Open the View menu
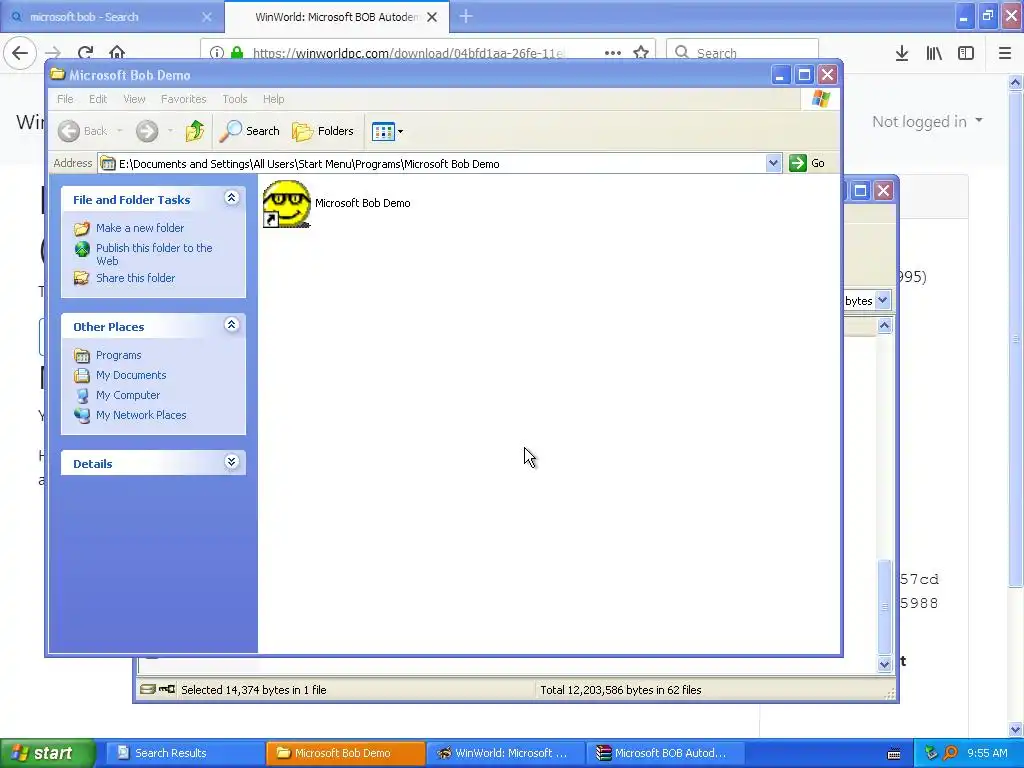This screenshot has width=1024, height=768. [x=134, y=99]
